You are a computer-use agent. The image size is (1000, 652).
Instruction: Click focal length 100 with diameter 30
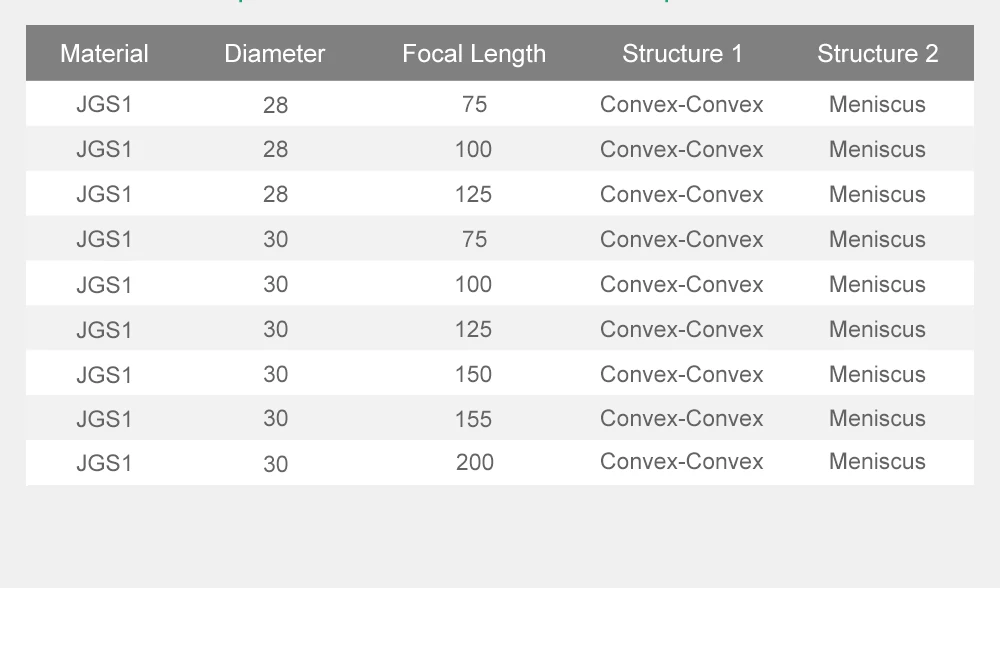[473, 284]
